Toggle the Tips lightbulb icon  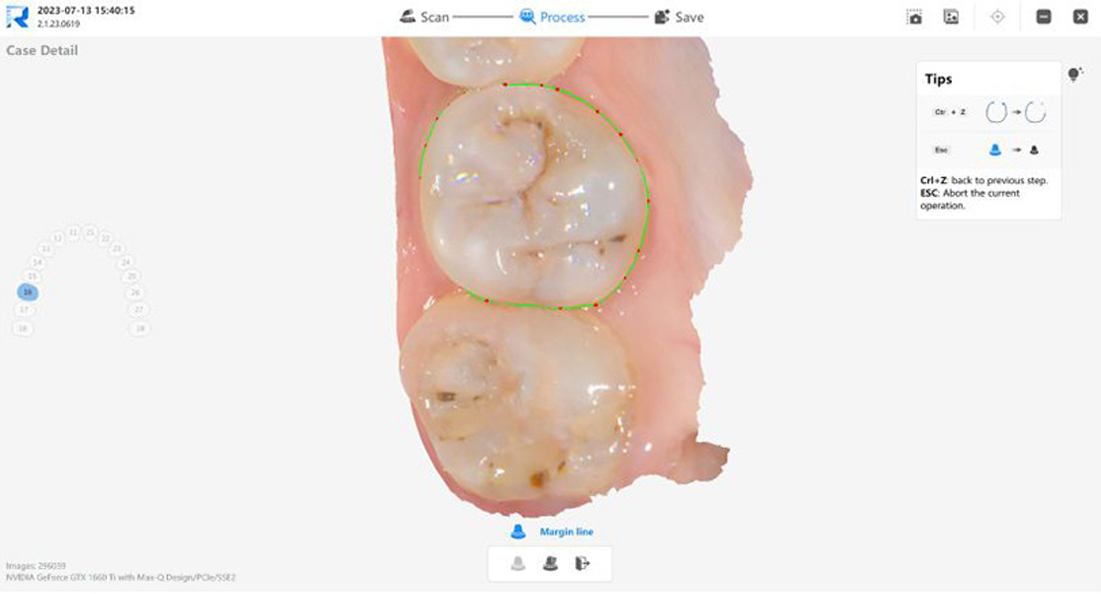pos(1075,74)
